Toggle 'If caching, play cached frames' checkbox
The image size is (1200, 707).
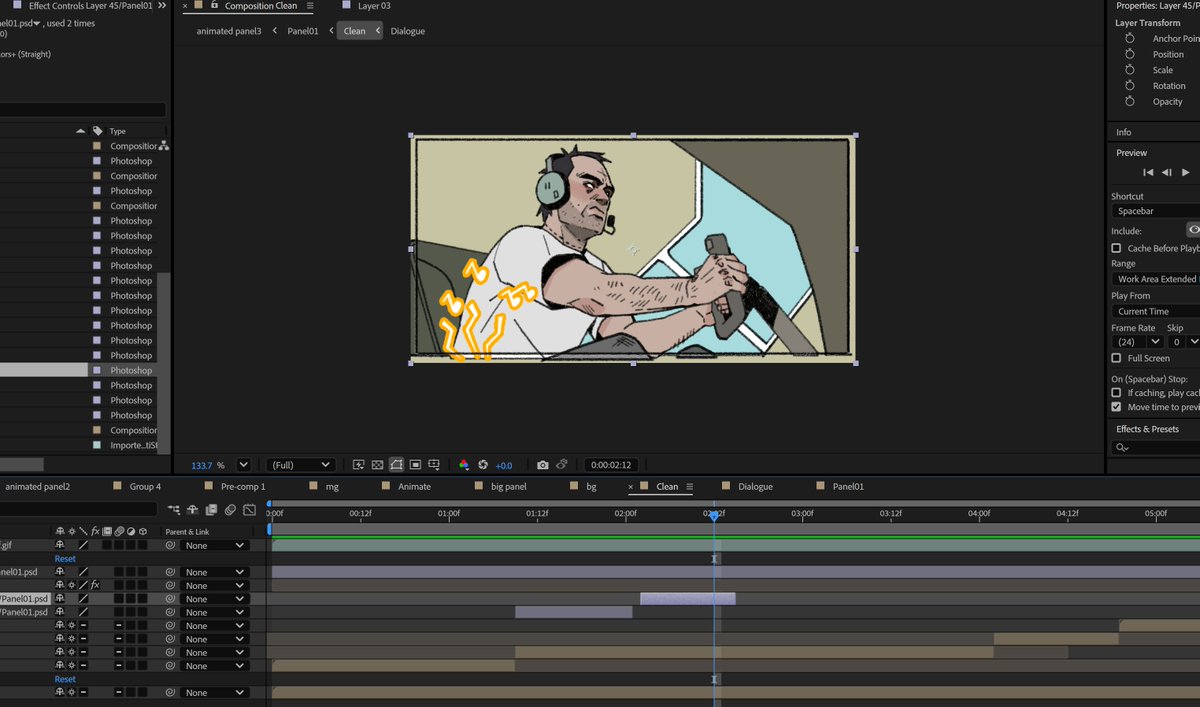(x=1116, y=393)
